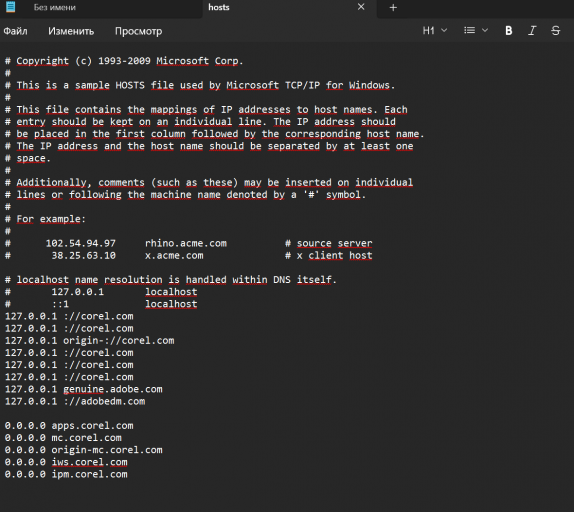Click the word 'mappings' in the comment
Viewport: 574px width, 512px height.
tap(174, 110)
